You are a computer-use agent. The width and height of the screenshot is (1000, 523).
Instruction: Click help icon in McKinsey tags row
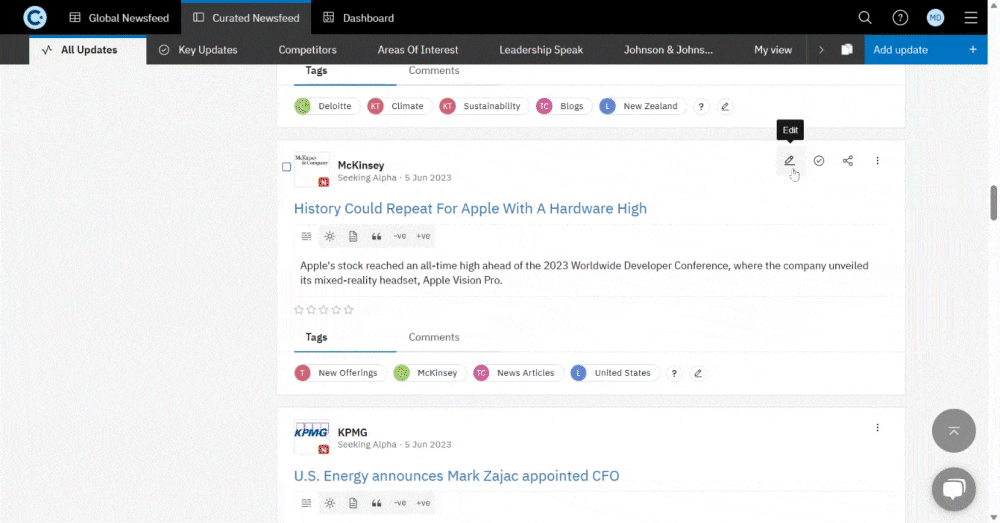(x=674, y=373)
